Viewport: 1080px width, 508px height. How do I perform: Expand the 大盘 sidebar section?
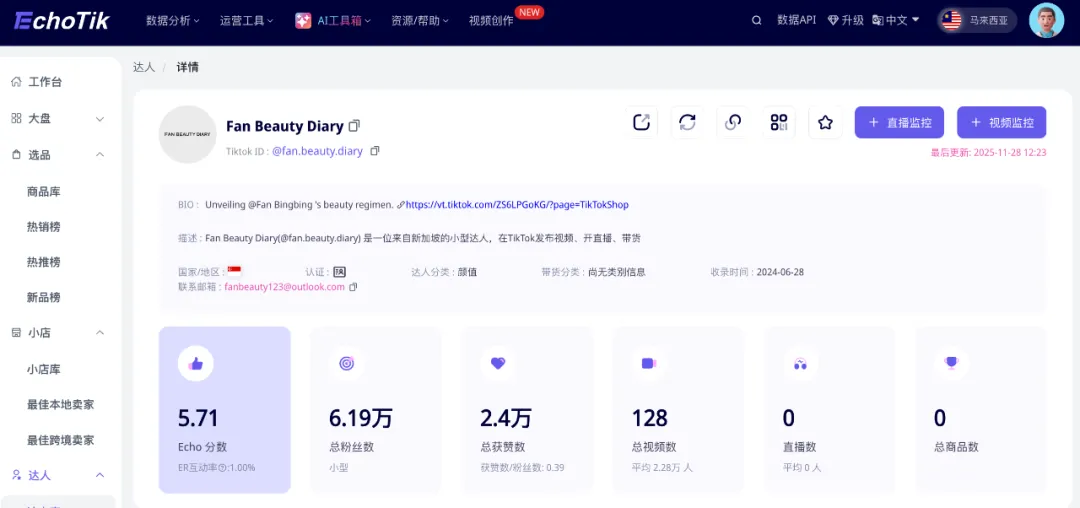coord(100,119)
